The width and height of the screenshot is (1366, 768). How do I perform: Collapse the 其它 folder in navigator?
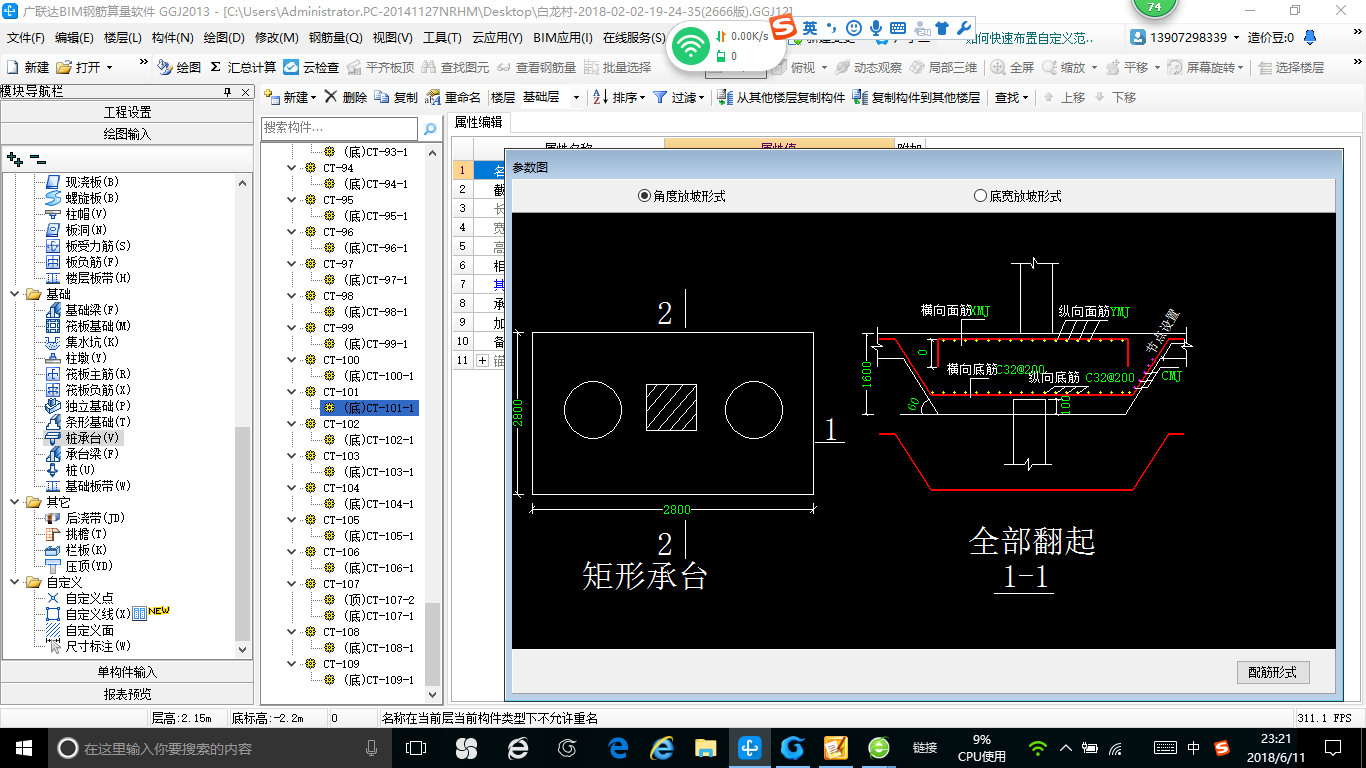(x=15, y=502)
